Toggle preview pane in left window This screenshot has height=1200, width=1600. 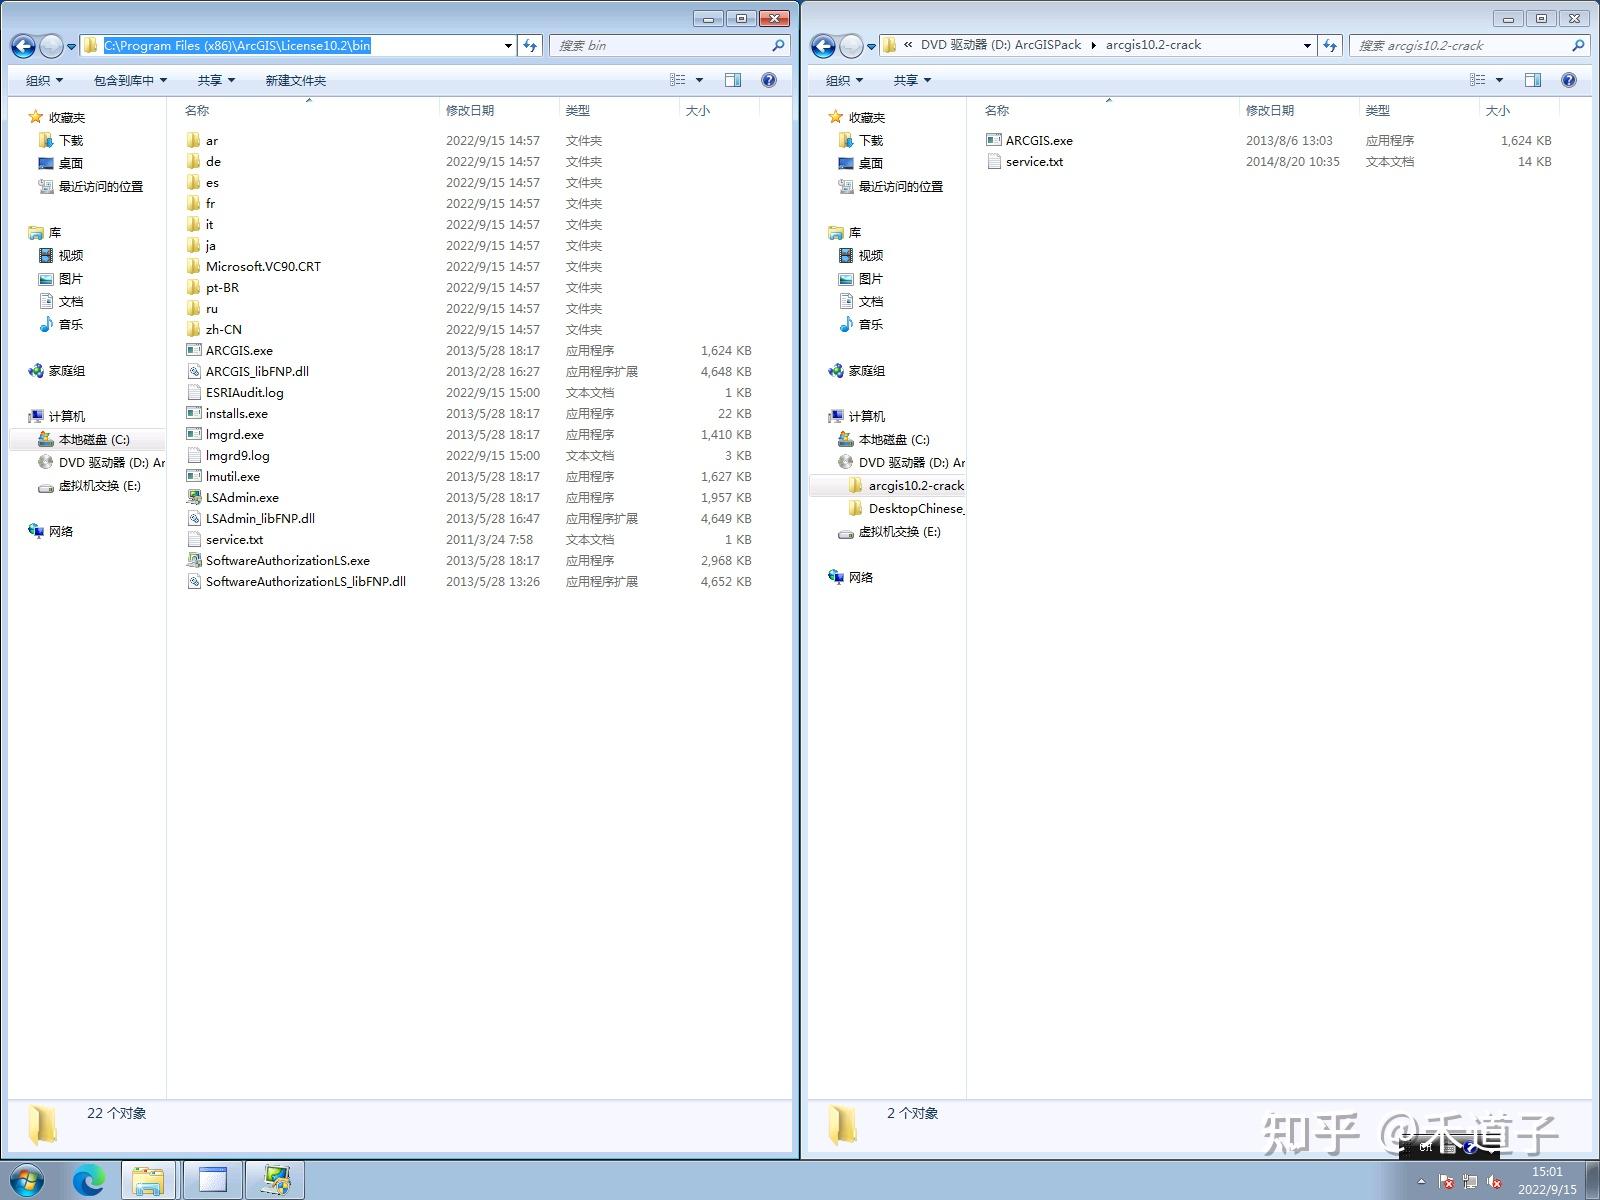pyautogui.click(x=733, y=80)
